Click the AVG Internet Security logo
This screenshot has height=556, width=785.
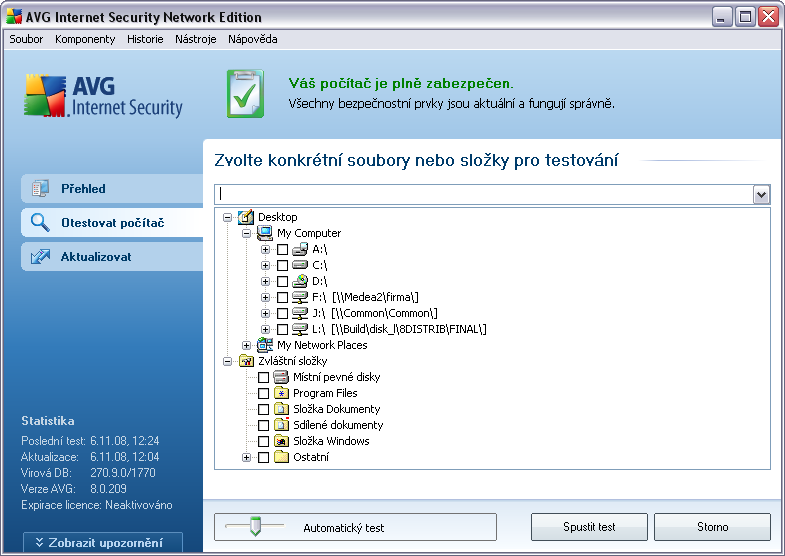(103, 96)
